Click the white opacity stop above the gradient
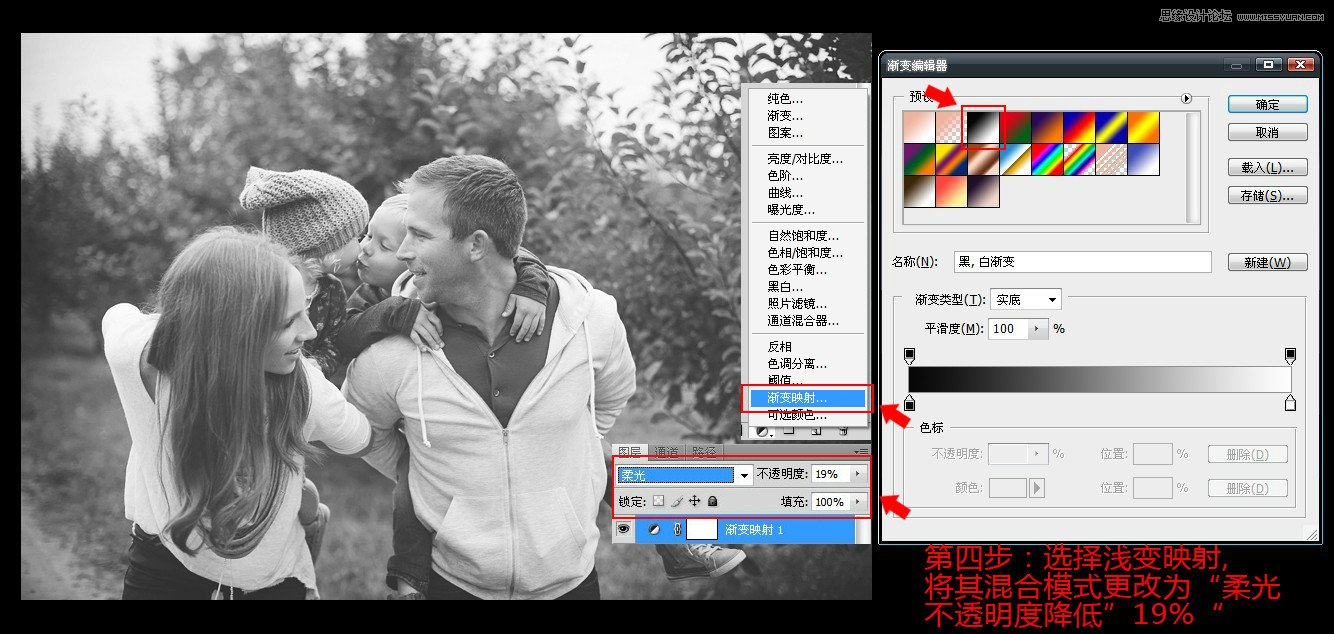 (x=1290, y=354)
